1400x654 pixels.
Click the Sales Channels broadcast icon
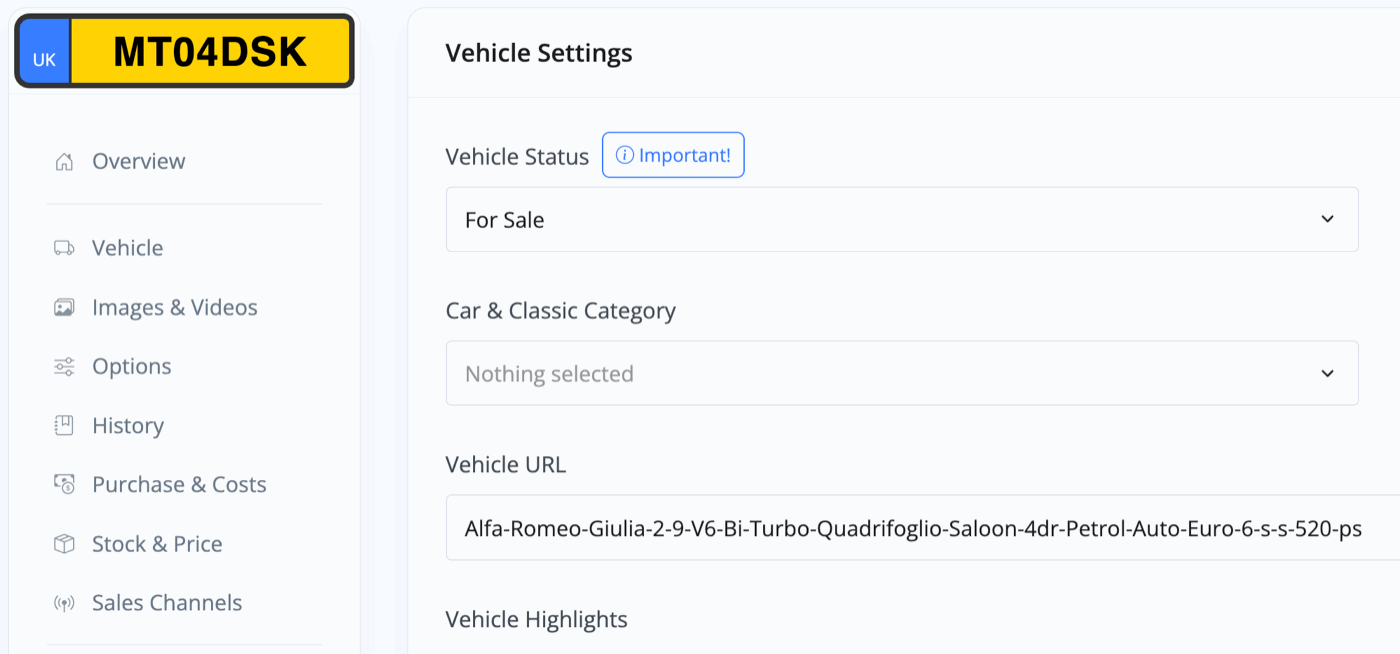click(64, 603)
